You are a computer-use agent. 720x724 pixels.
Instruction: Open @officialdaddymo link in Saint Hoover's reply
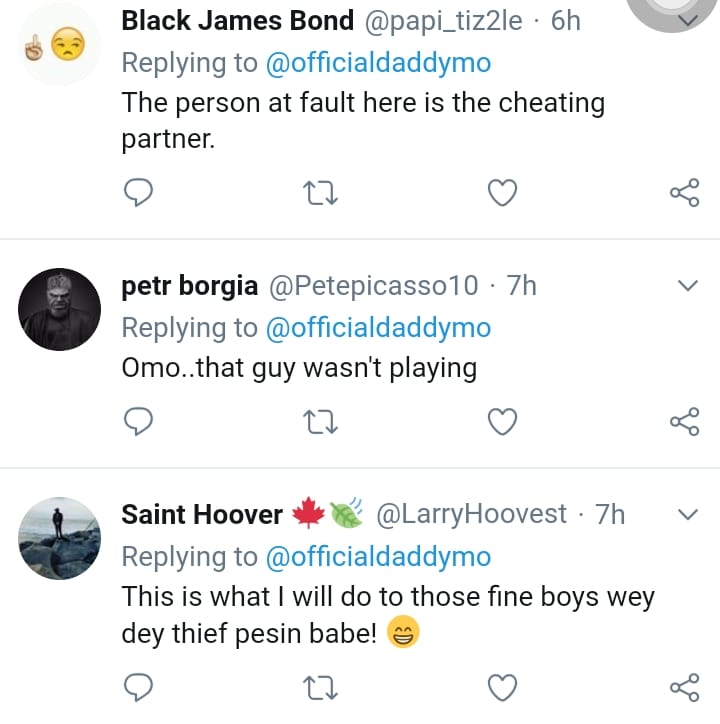pos(376,556)
